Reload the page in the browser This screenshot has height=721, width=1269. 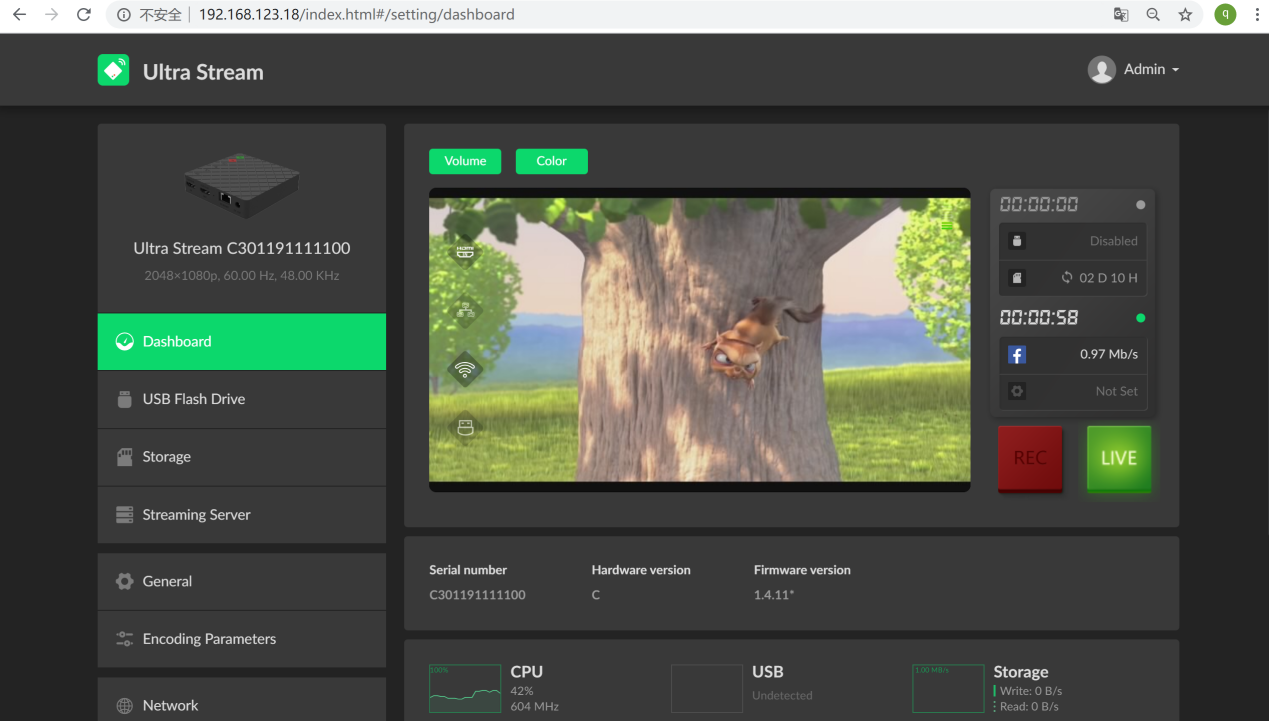84,15
